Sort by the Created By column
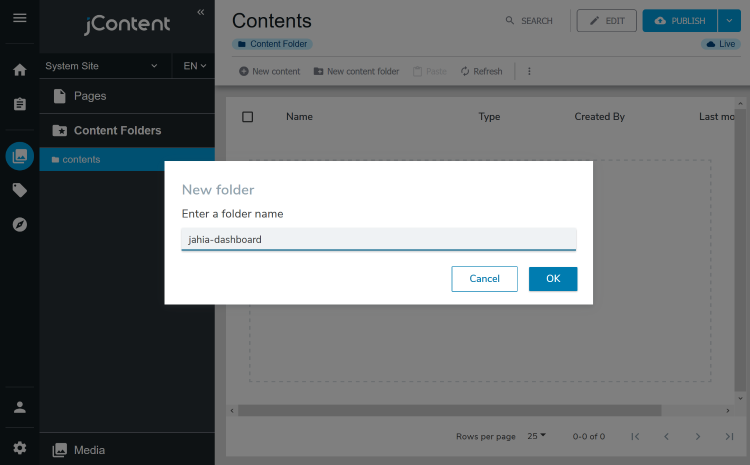Viewport: 750px width, 465px height. (600, 117)
